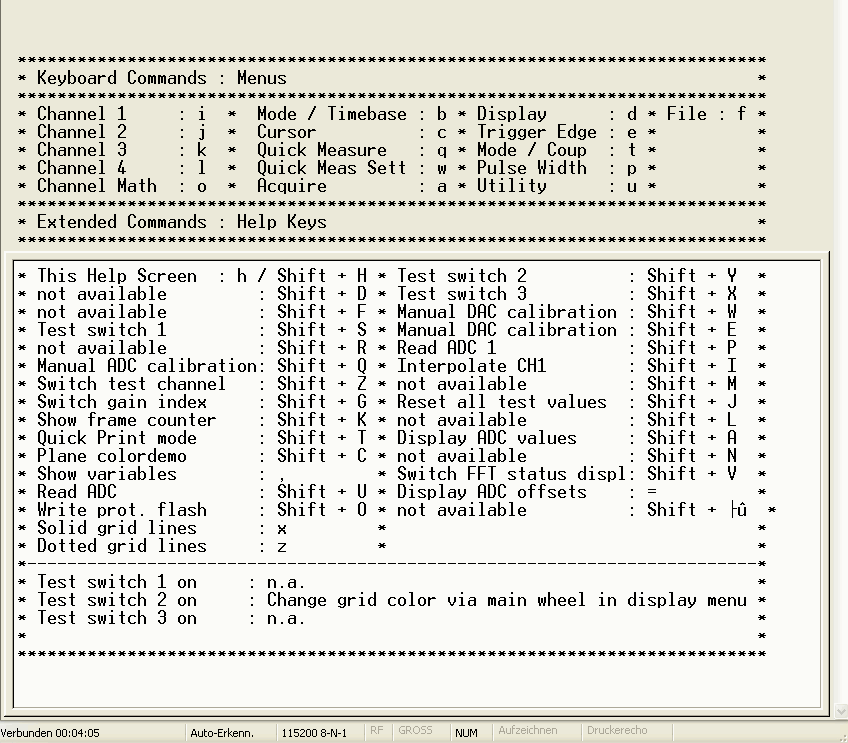
Task: Click the empty terminal area below asterisk border
Action: [416, 684]
